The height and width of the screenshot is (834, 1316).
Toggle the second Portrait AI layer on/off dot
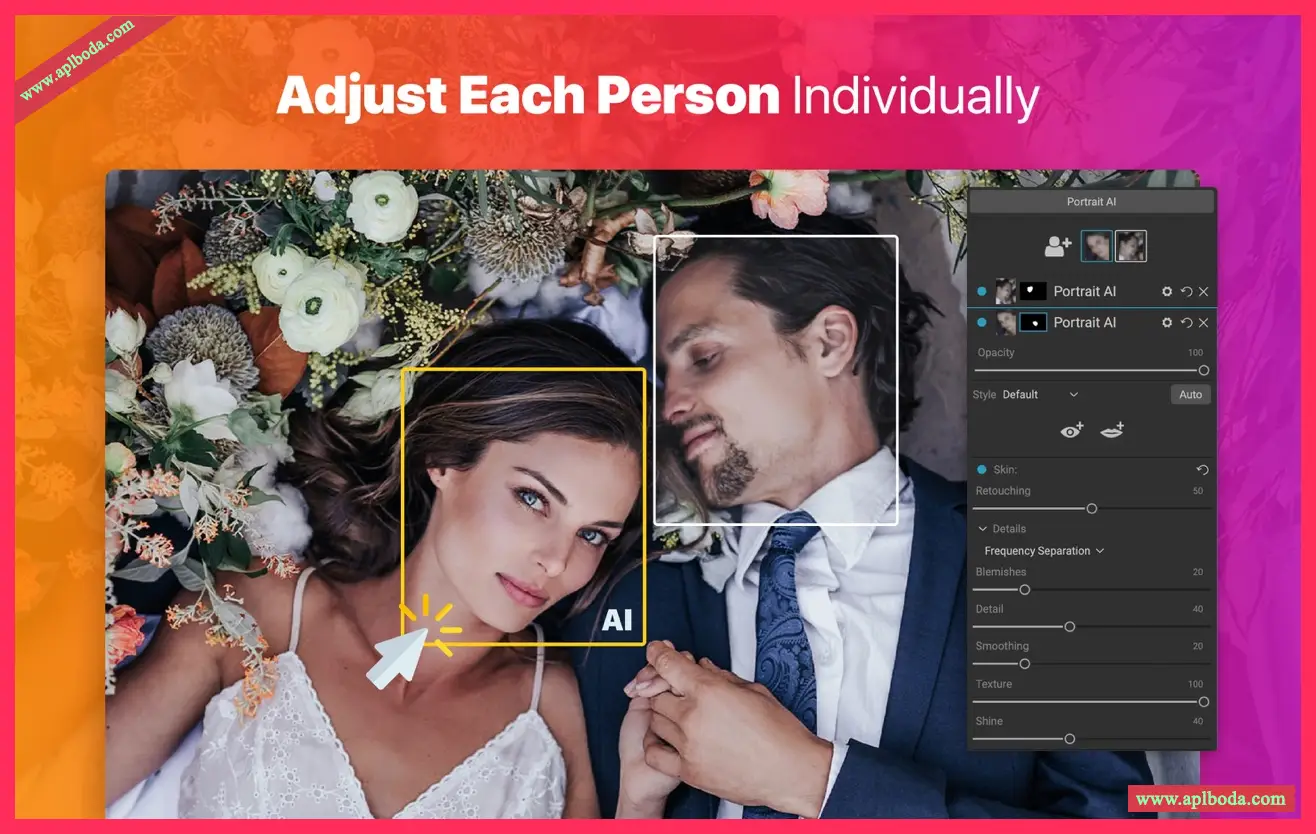coord(981,322)
